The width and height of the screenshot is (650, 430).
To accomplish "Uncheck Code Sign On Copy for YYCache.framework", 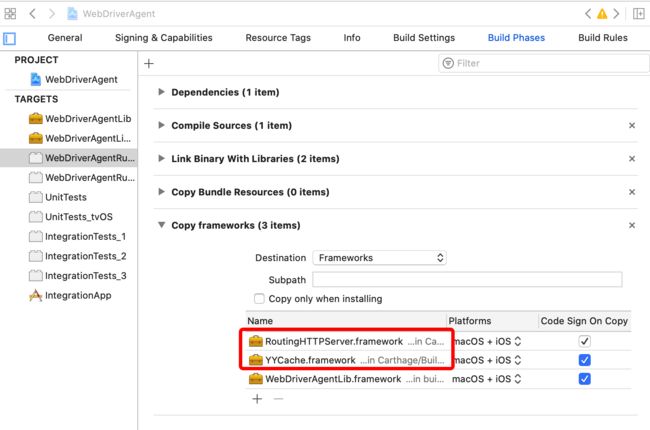I will [x=585, y=360].
